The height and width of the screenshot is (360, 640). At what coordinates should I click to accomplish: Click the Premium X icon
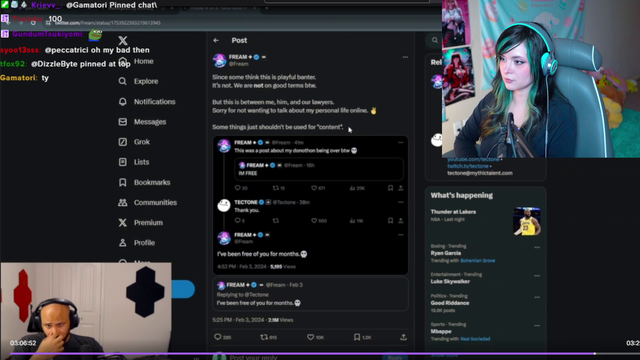pyautogui.click(x=122, y=222)
